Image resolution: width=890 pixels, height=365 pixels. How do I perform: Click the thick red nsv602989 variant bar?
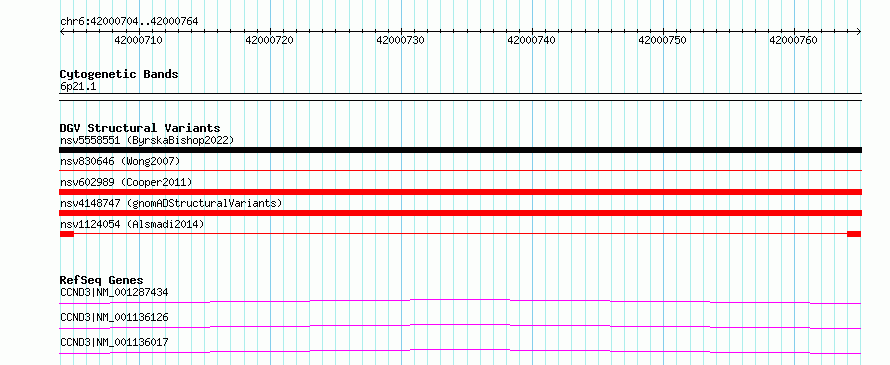(460, 192)
